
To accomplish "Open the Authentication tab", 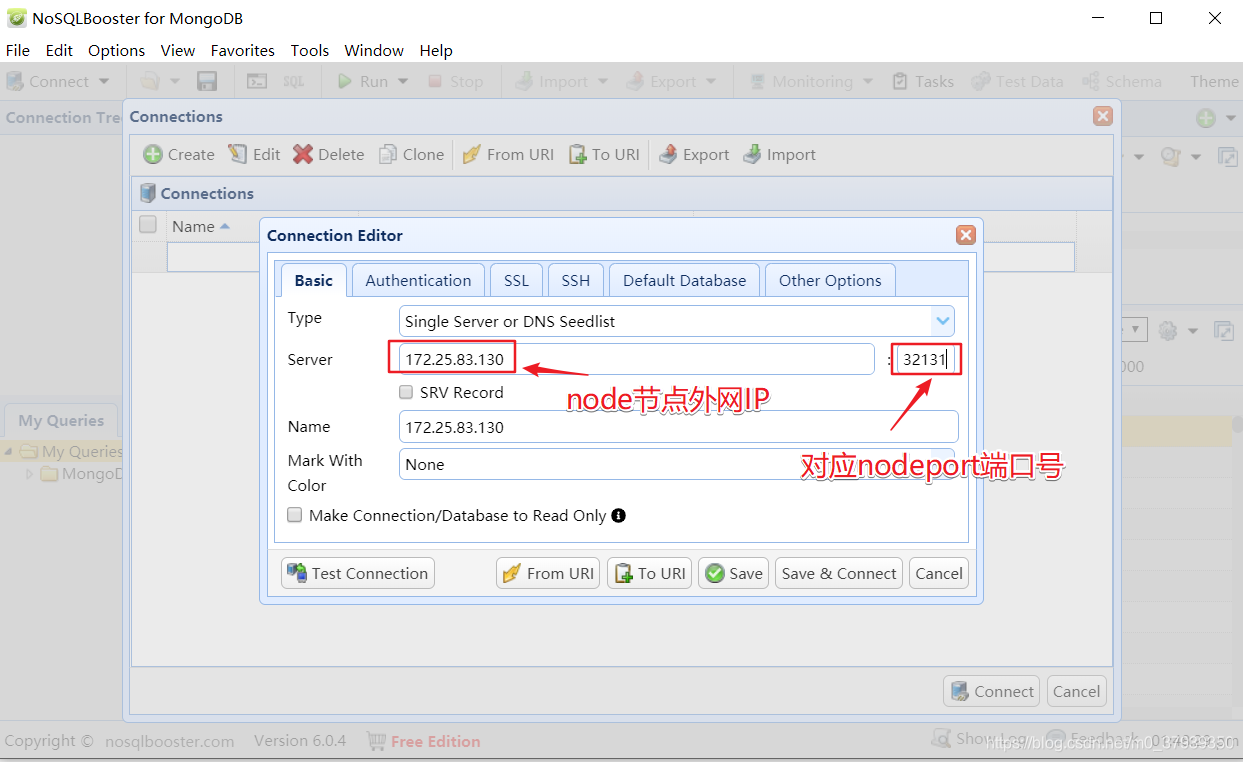I will [x=418, y=281].
